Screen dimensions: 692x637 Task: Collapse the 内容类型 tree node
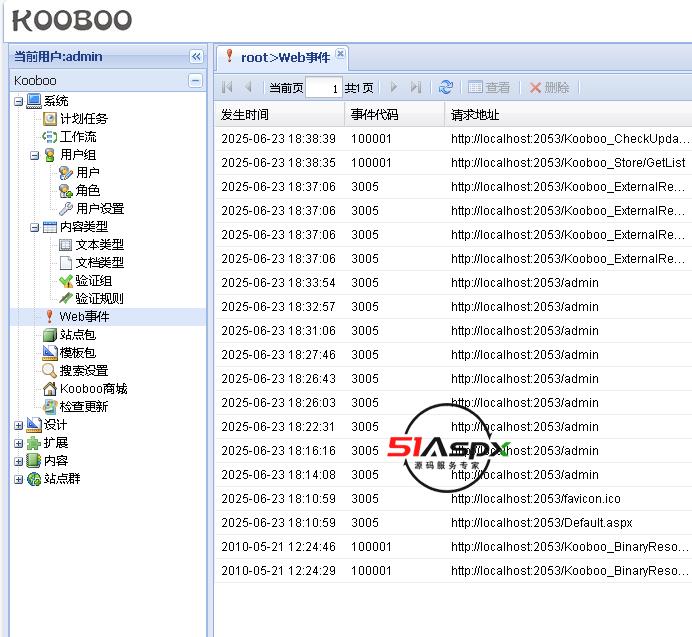[34, 228]
